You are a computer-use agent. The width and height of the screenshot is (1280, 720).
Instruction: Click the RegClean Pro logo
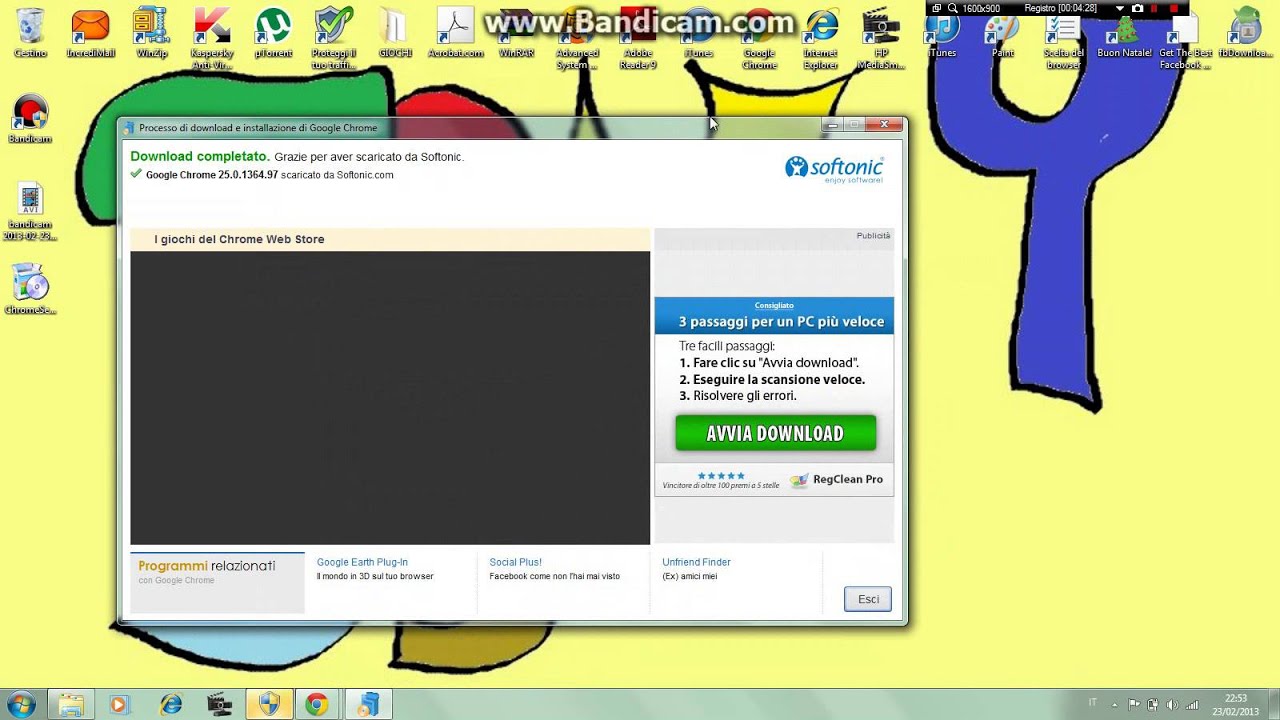tap(837, 479)
